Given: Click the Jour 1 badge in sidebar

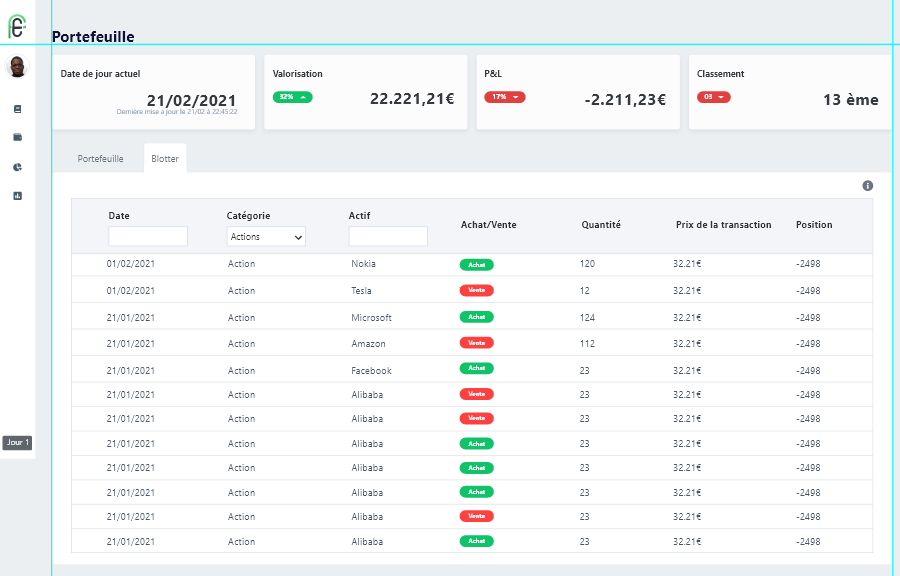Looking at the screenshot, I should (x=17, y=443).
